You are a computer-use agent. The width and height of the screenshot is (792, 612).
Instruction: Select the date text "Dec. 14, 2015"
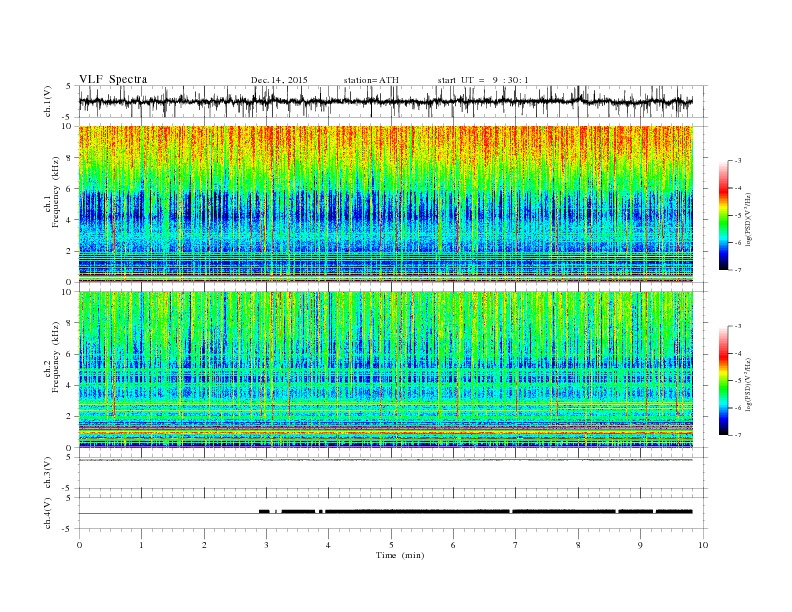279,80
